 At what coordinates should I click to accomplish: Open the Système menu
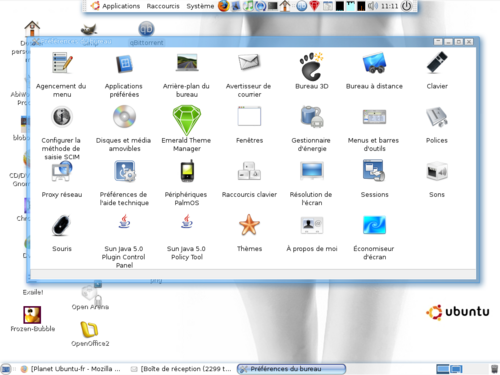click(x=200, y=6)
